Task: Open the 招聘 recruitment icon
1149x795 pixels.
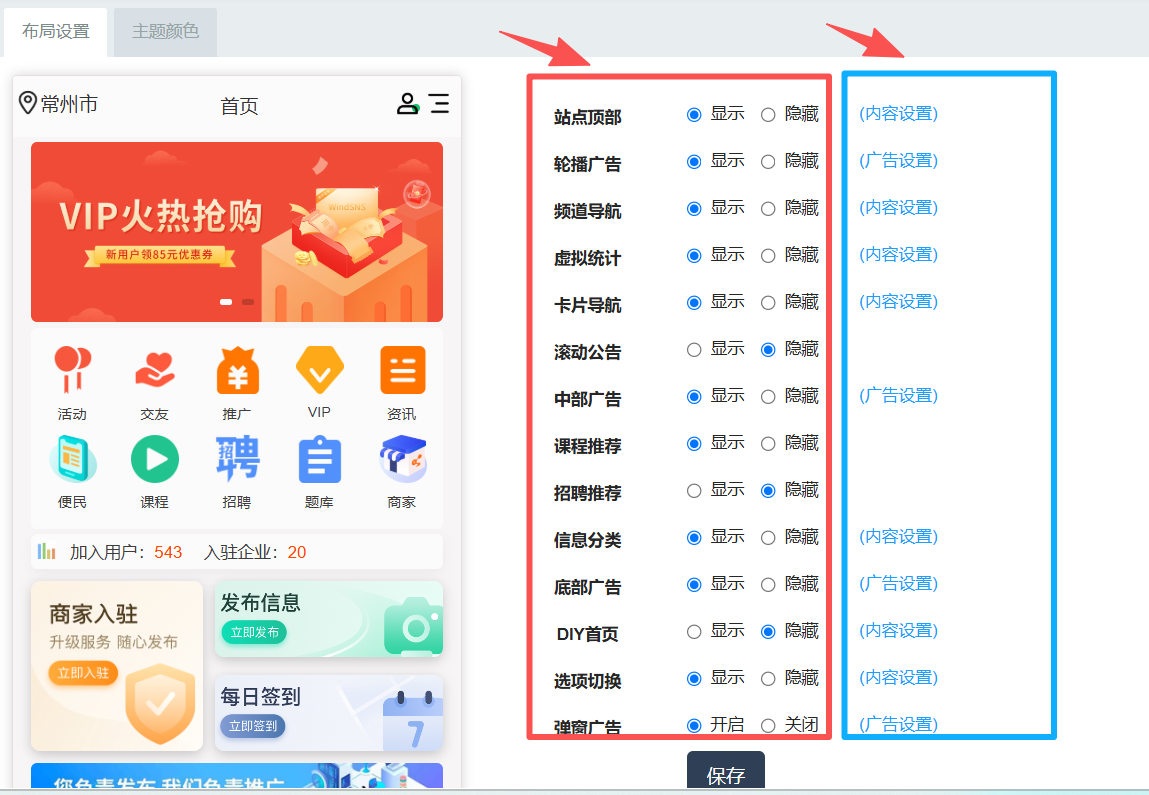Action: point(237,460)
